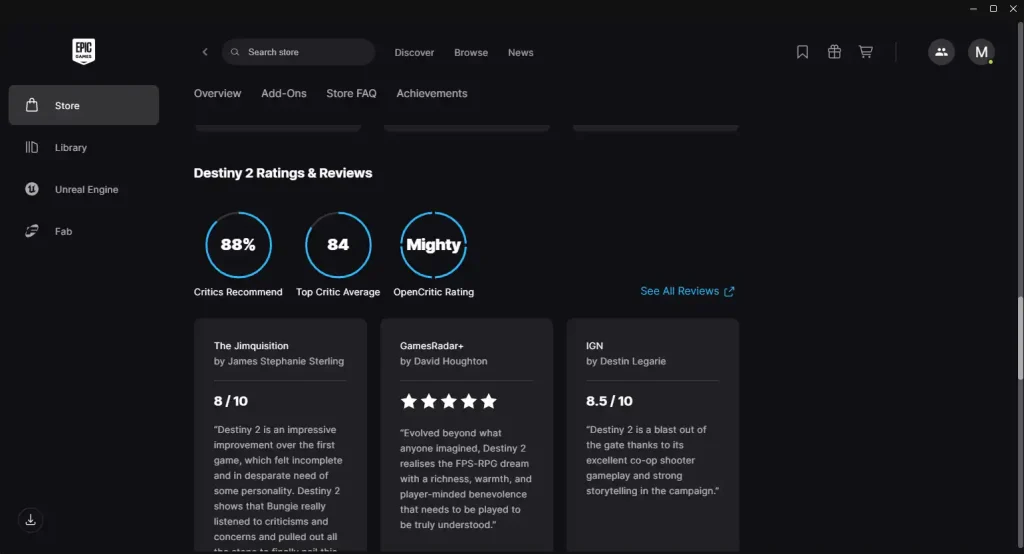Click 'by David Houghton' byline
The width and height of the screenshot is (1024, 554).
443,361
